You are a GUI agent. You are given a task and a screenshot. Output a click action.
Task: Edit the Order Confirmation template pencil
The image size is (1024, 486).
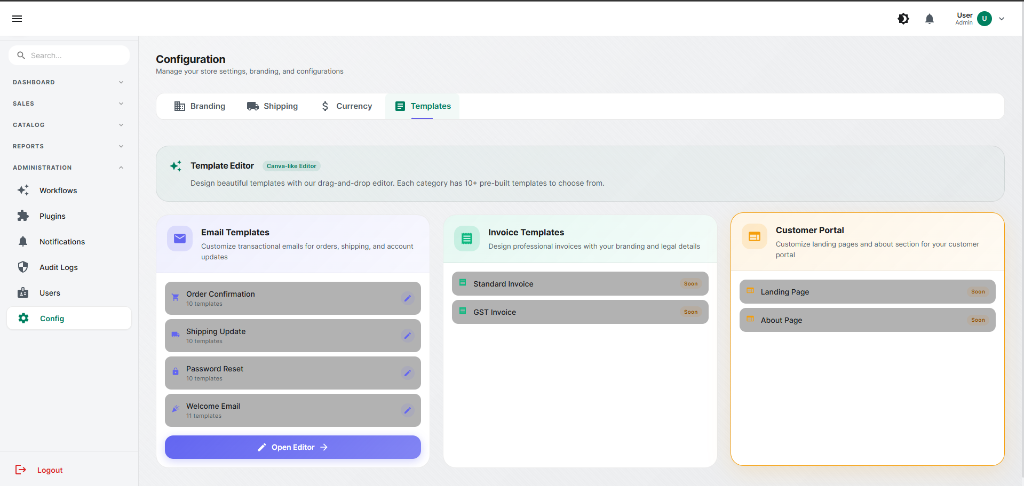click(x=407, y=298)
